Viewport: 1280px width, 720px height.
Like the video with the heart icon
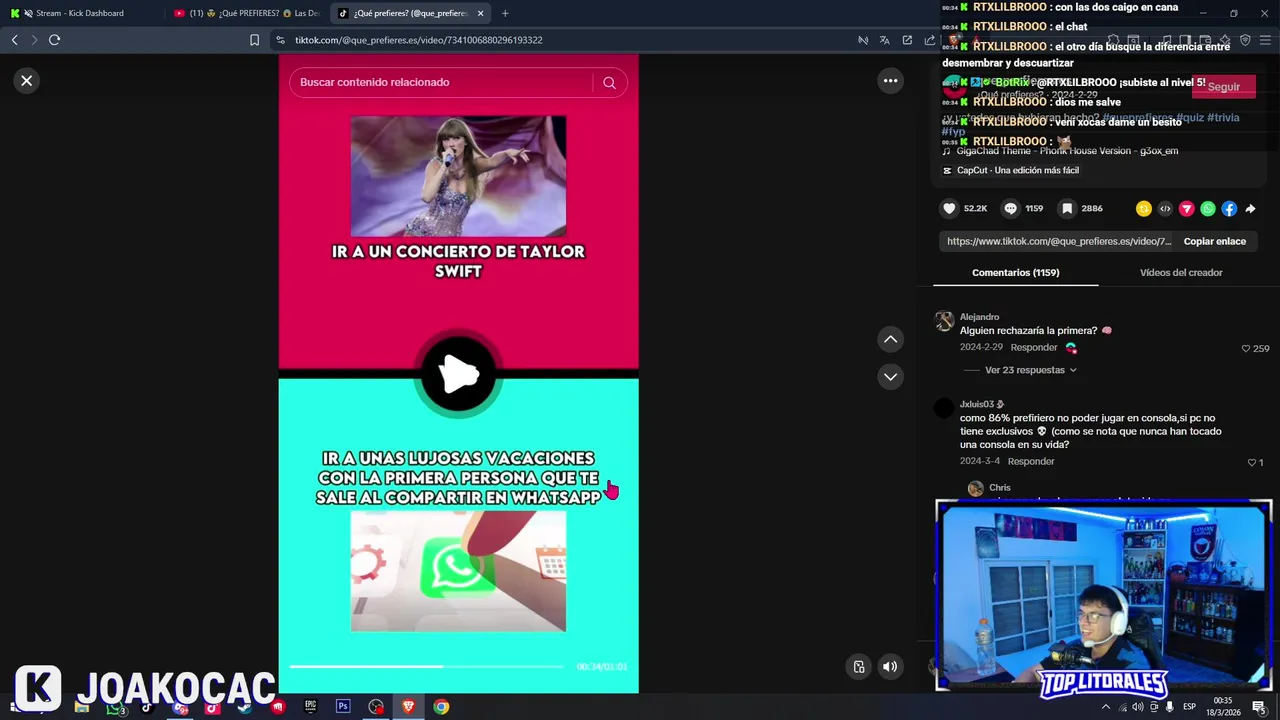point(949,209)
